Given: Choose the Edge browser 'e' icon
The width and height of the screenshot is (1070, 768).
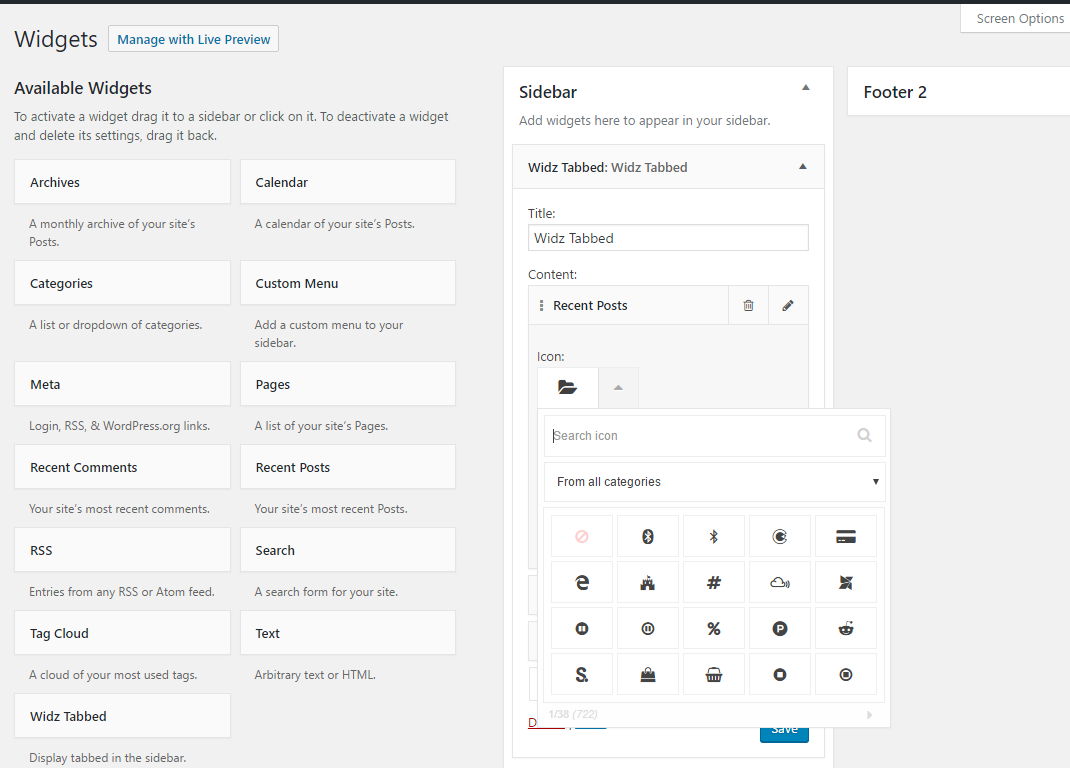Looking at the screenshot, I should click(581, 582).
